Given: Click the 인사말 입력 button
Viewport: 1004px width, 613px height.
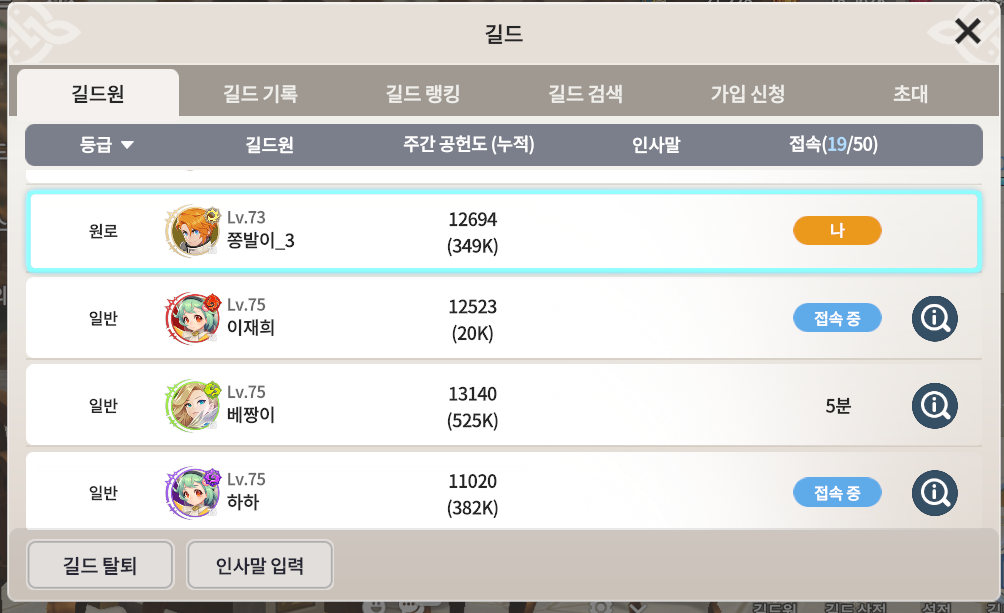Looking at the screenshot, I should [x=260, y=566].
